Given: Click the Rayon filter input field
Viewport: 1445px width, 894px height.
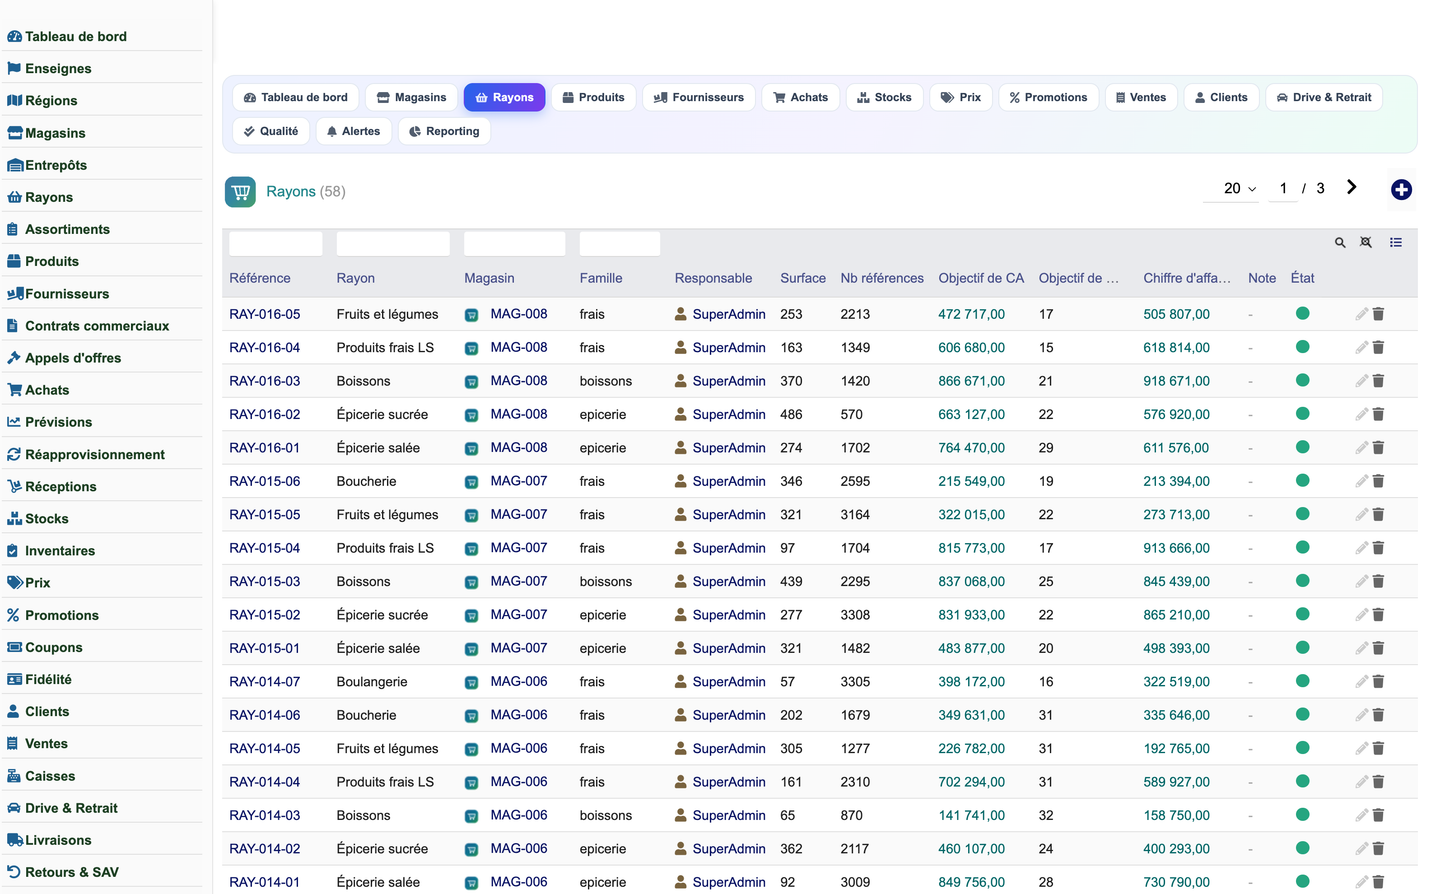Looking at the screenshot, I should click(x=393, y=243).
